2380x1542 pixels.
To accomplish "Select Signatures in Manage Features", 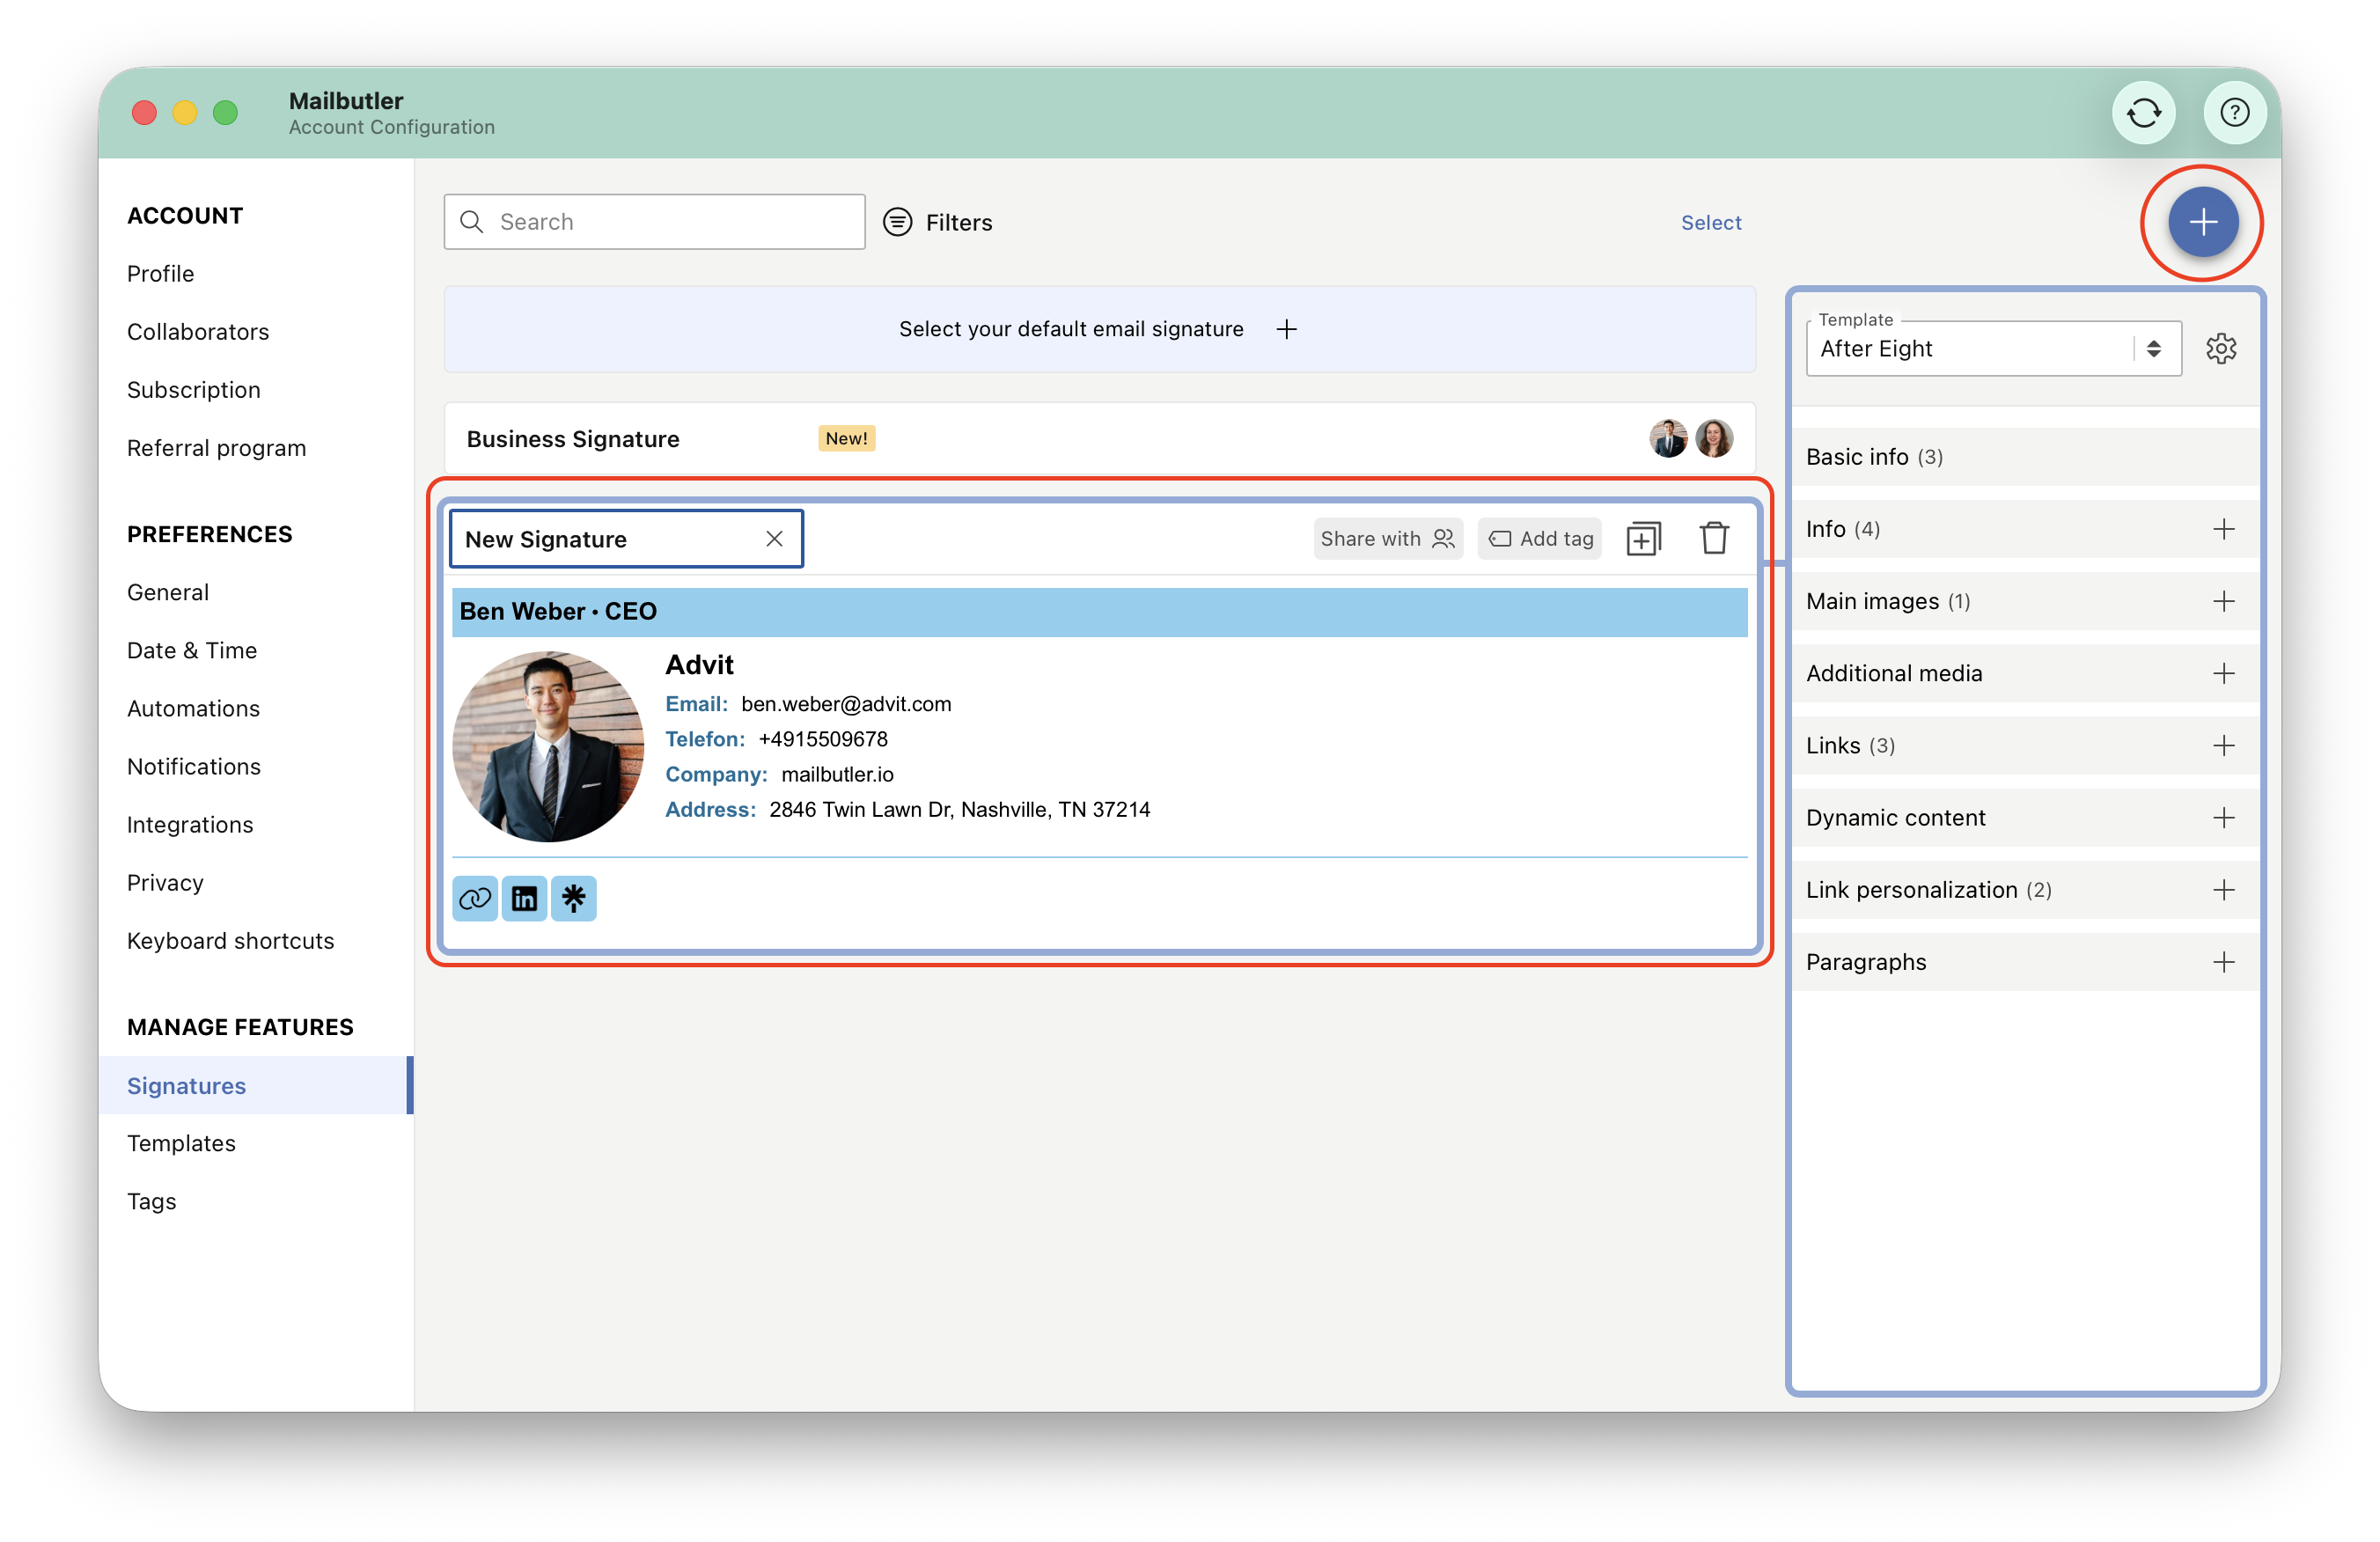I will pyautogui.click(x=255, y=1085).
